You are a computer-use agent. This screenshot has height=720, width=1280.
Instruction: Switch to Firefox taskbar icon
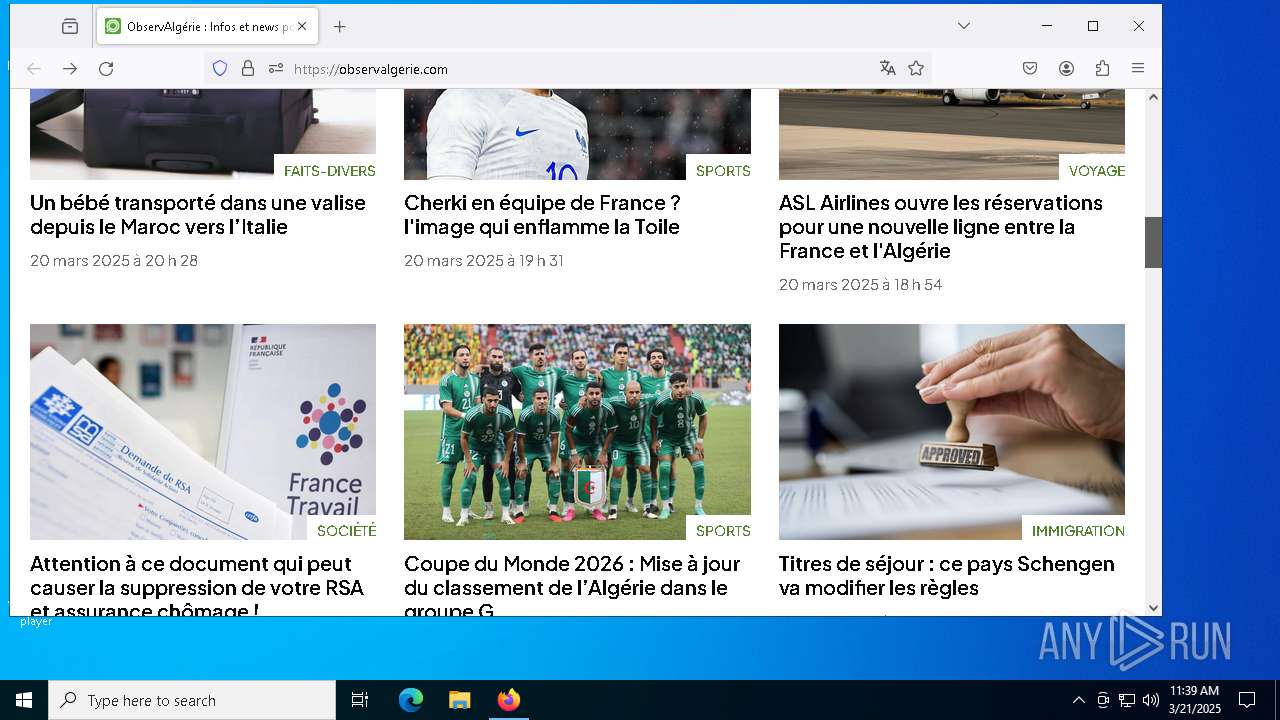click(509, 700)
